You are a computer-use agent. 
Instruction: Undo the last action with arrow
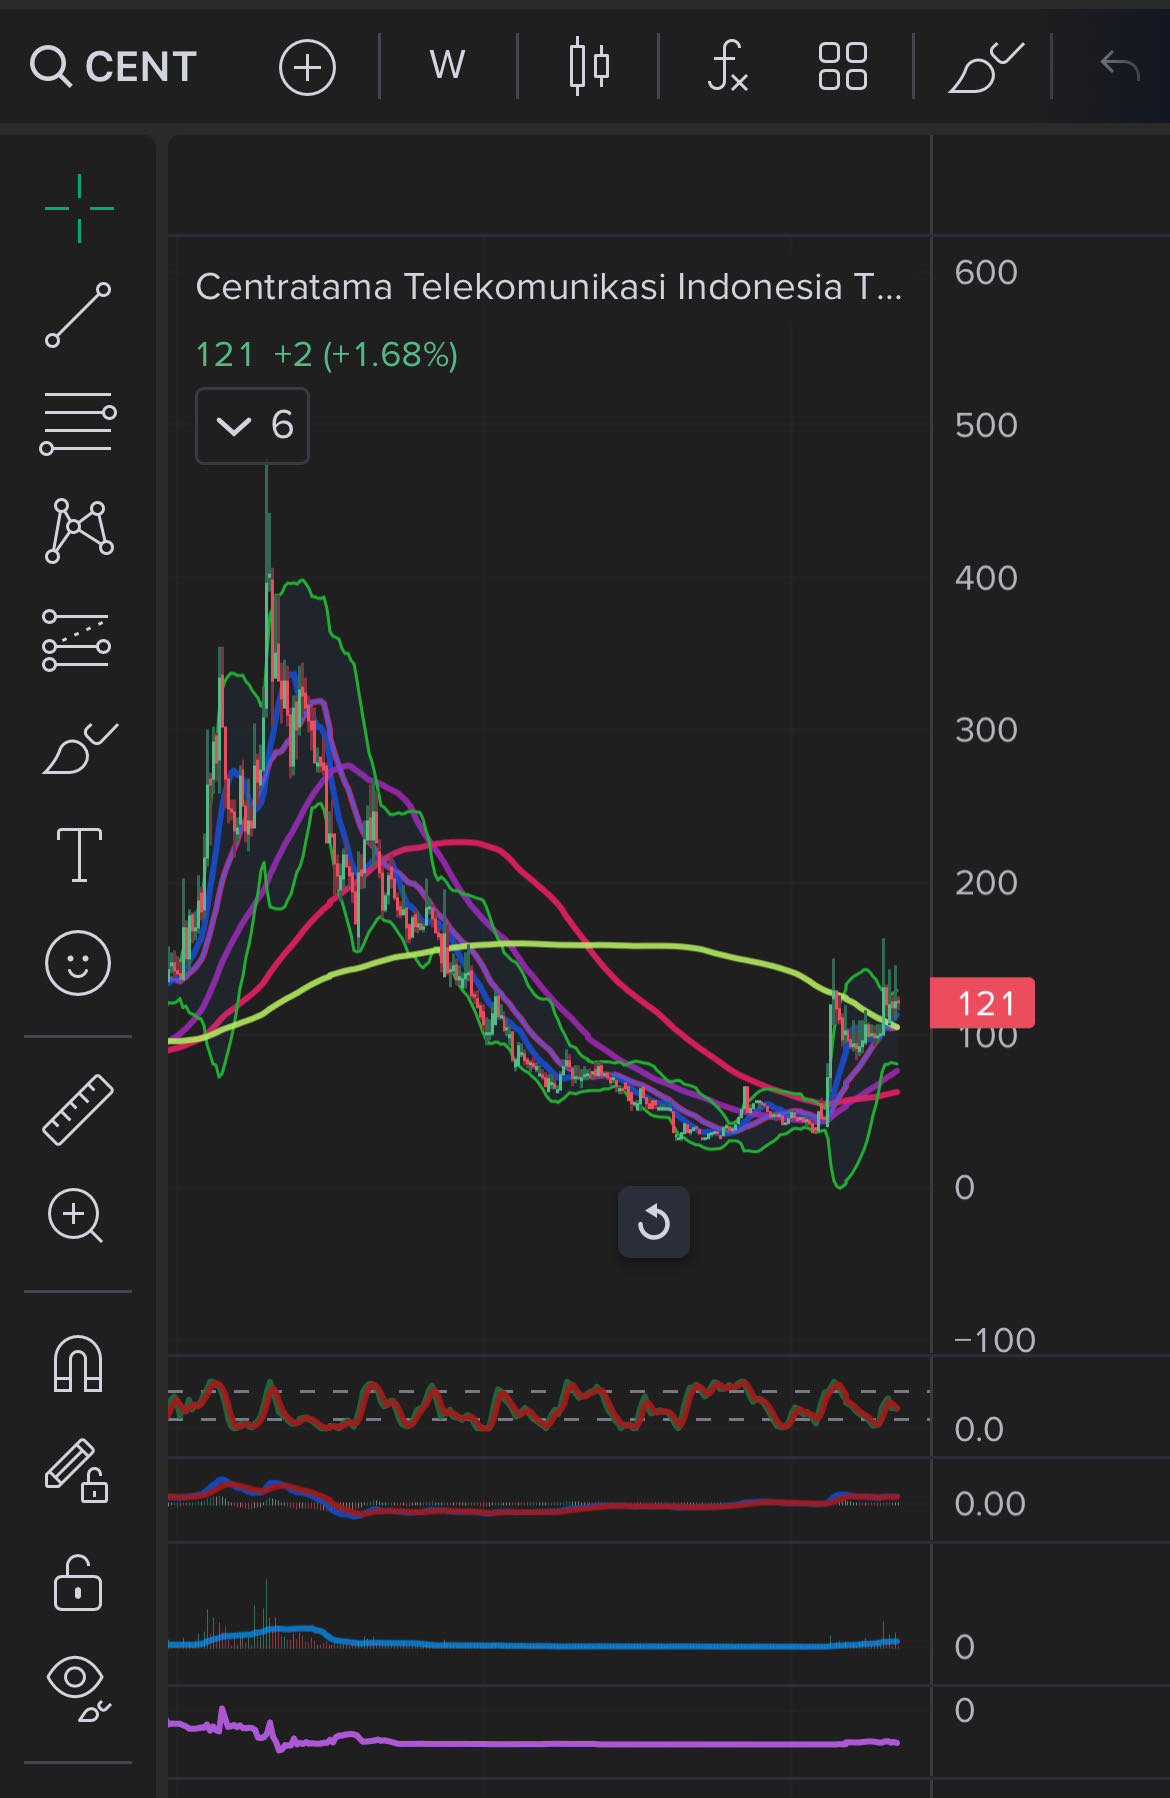1120,66
